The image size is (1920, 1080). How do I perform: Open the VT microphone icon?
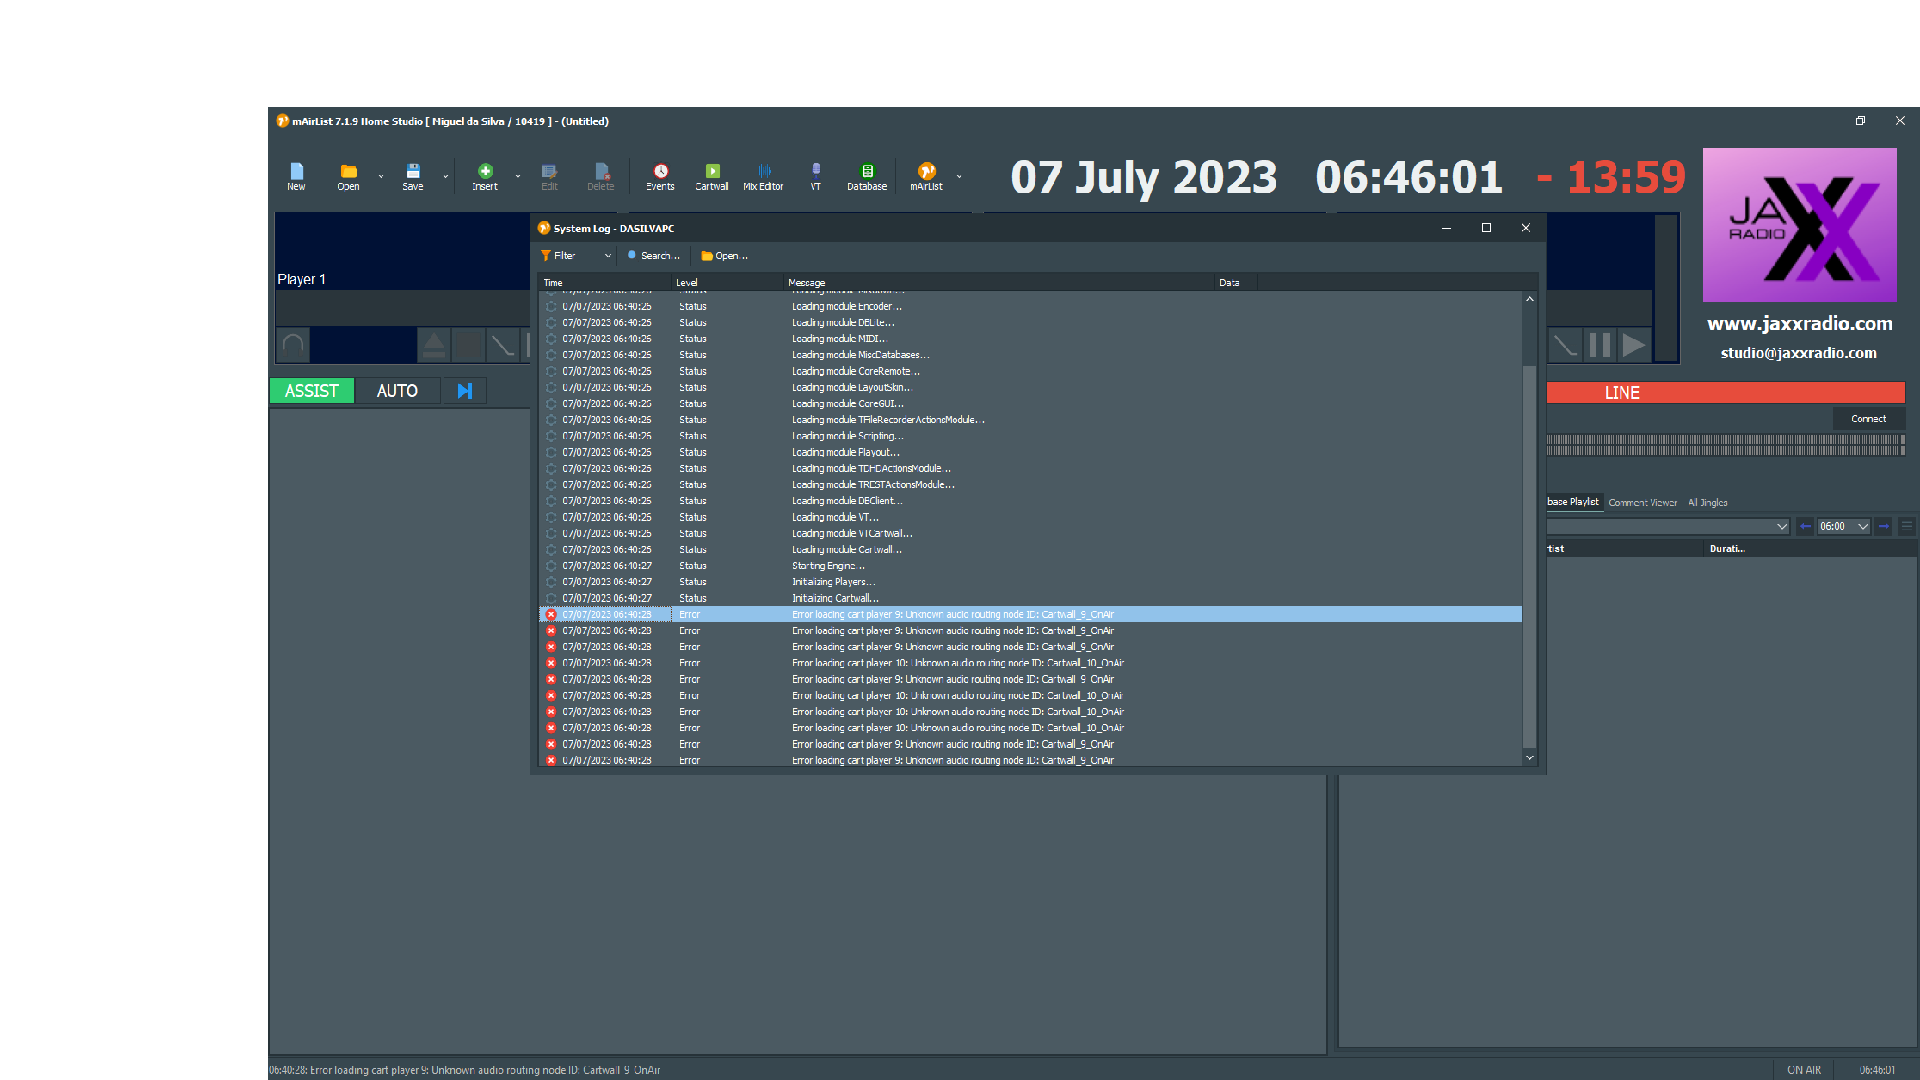click(816, 176)
